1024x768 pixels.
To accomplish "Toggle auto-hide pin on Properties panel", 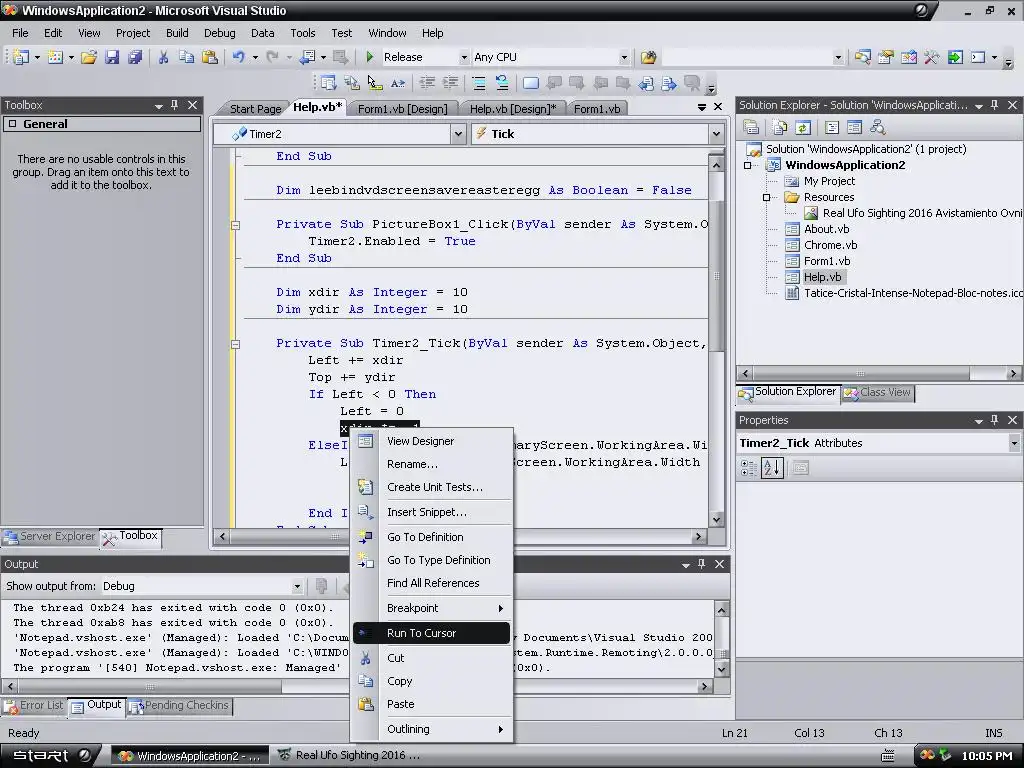I will coord(995,420).
